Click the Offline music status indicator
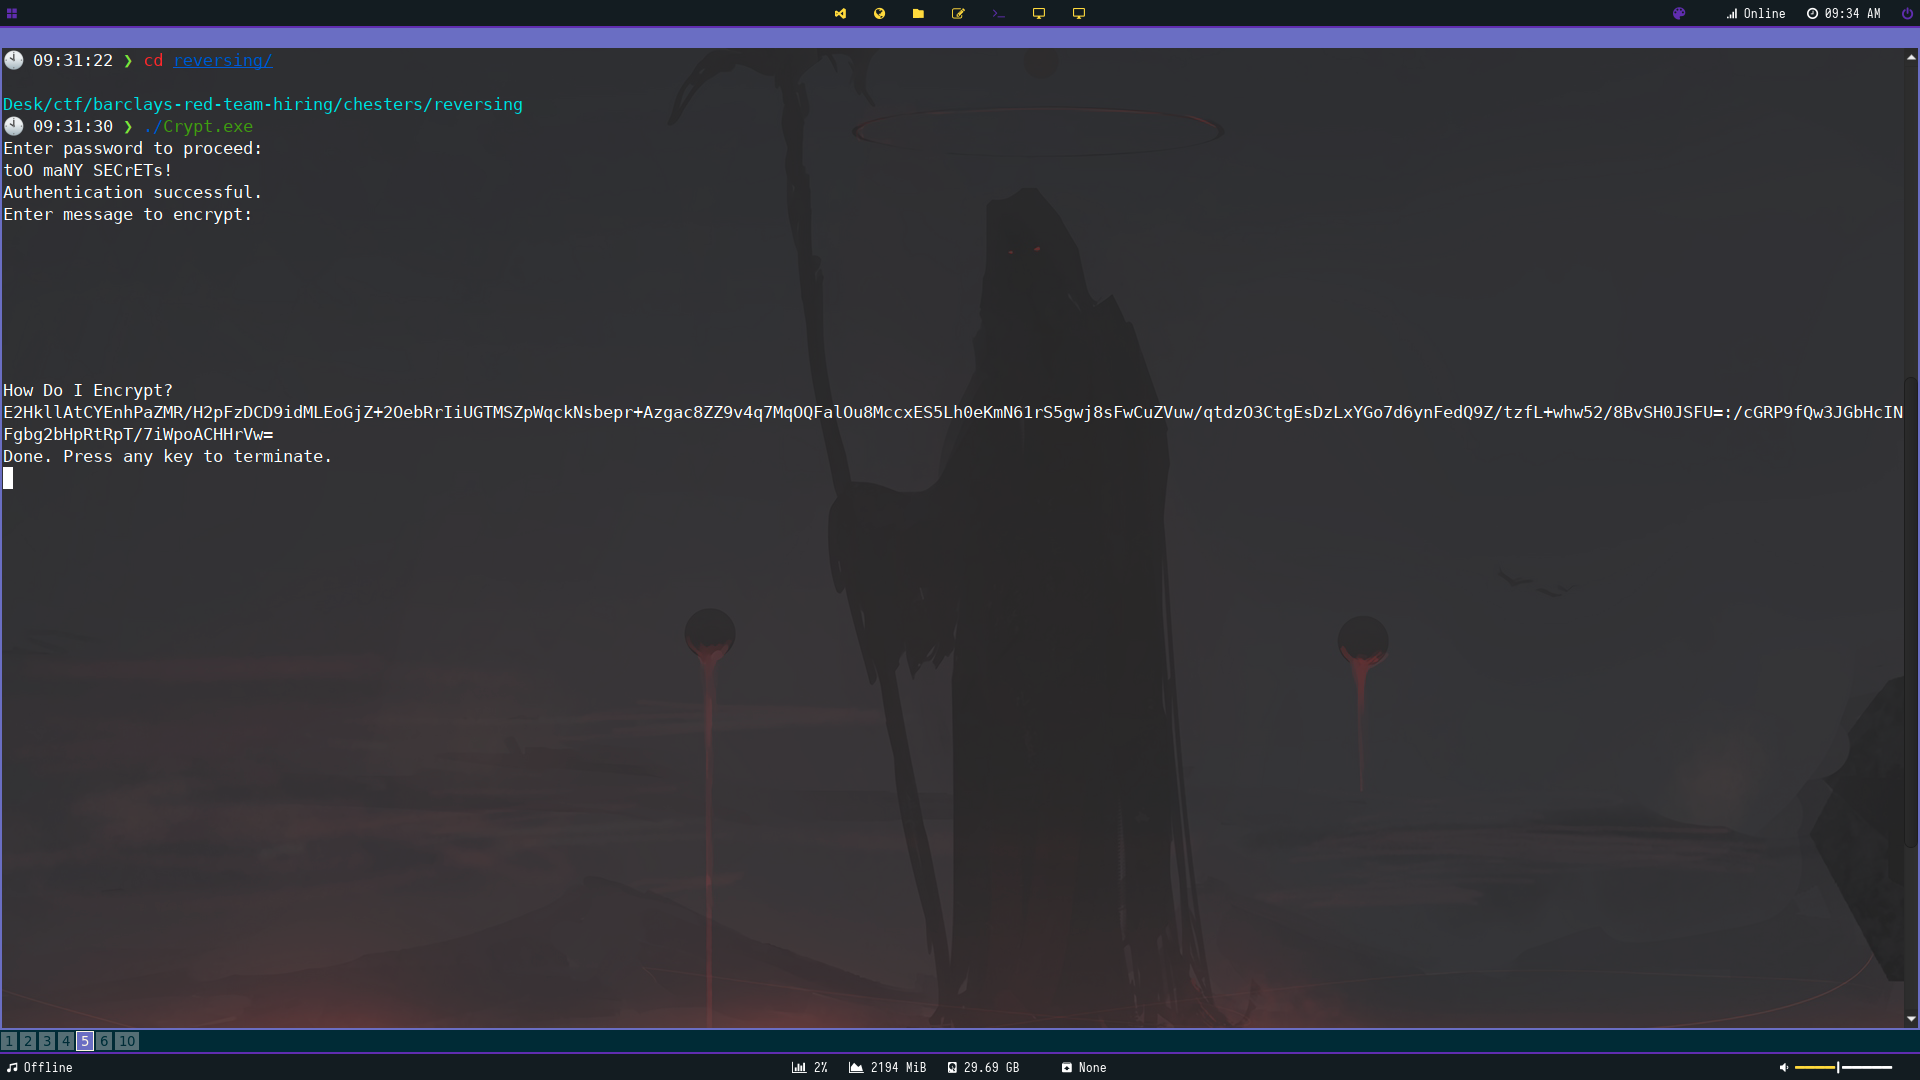1920x1080 pixels. pyautogui.click(x=40, y=1068)
